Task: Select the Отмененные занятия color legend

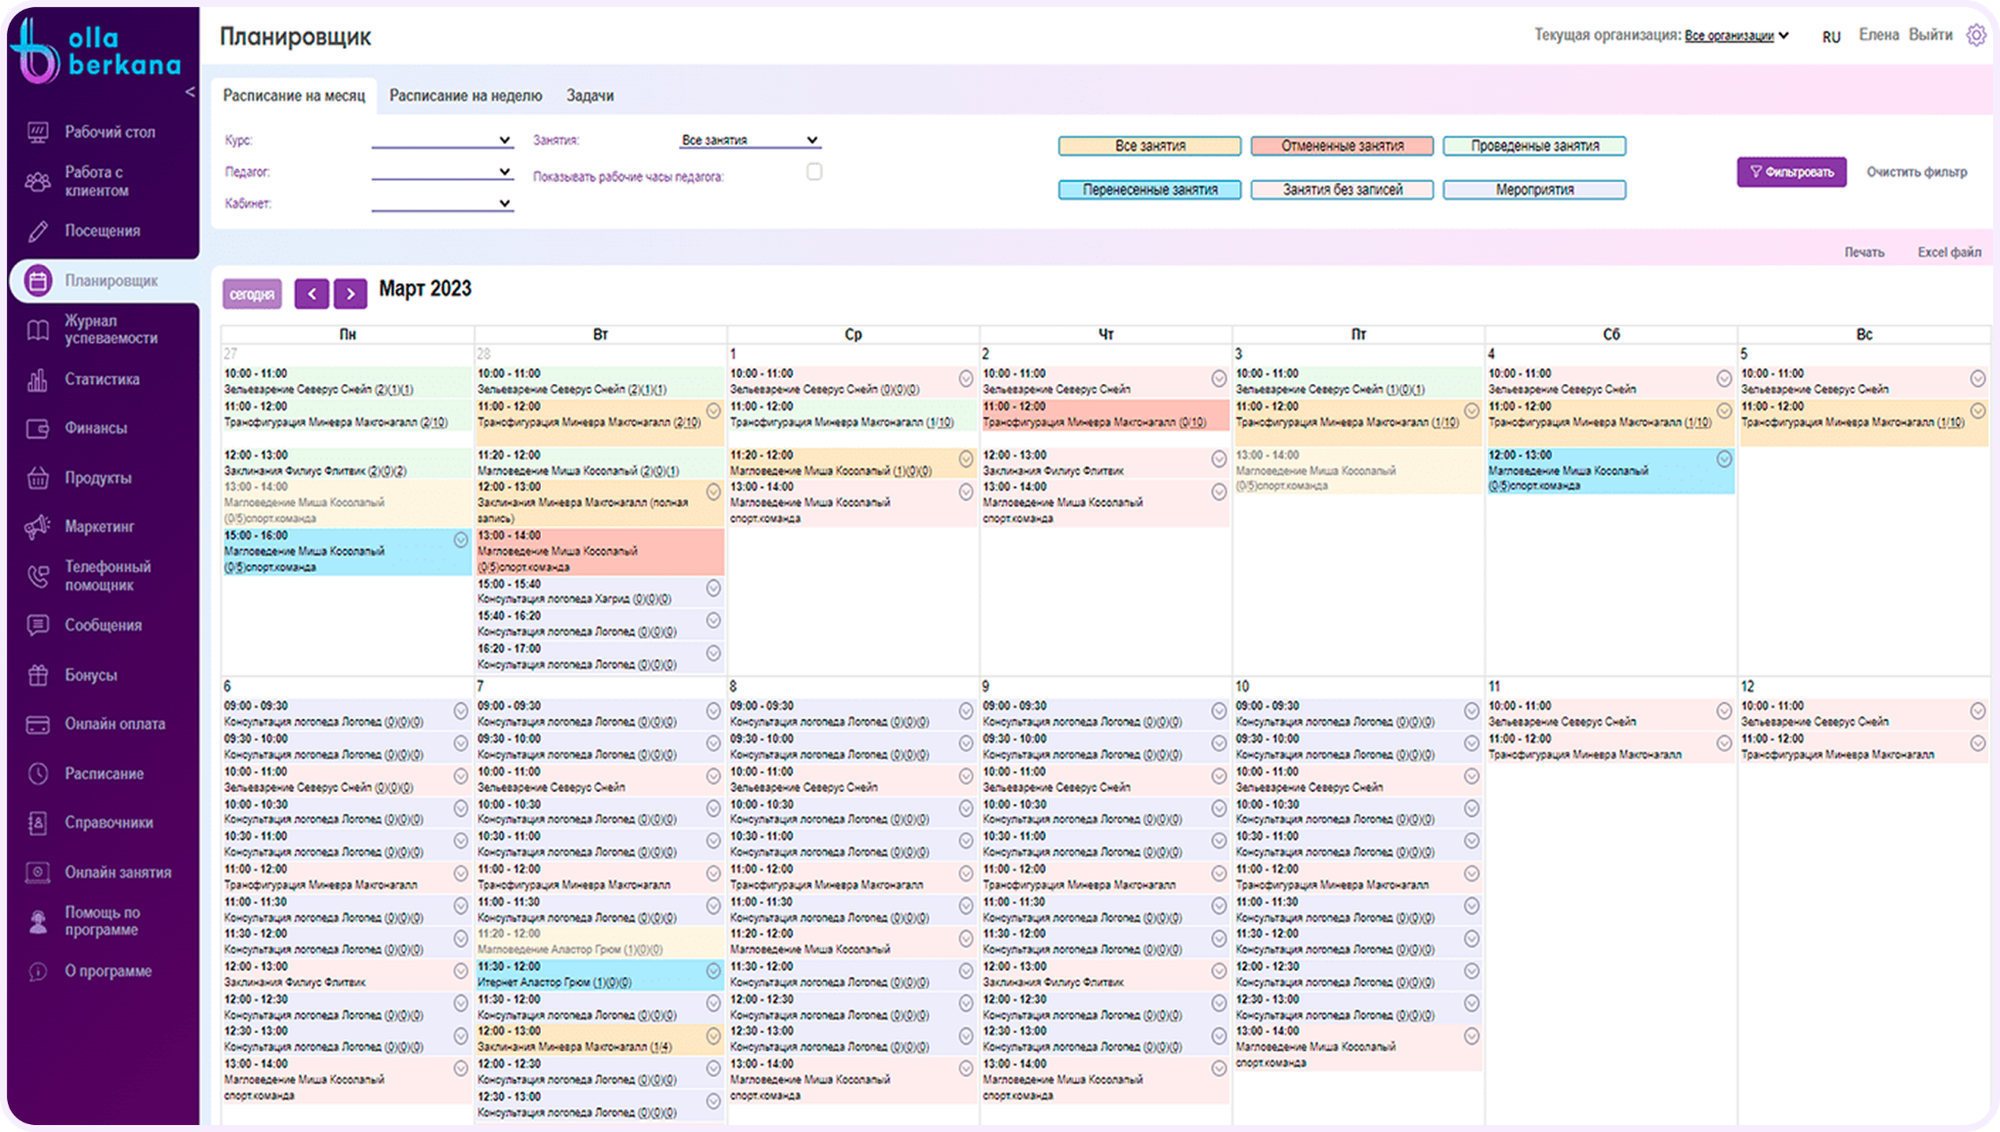Action: pos(1342,146)
